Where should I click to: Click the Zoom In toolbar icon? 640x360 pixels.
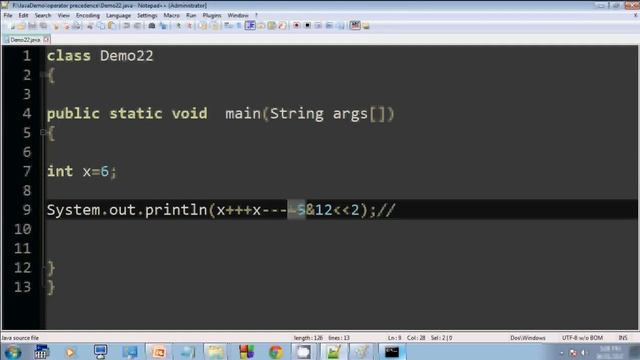click(x=178, y=26)
